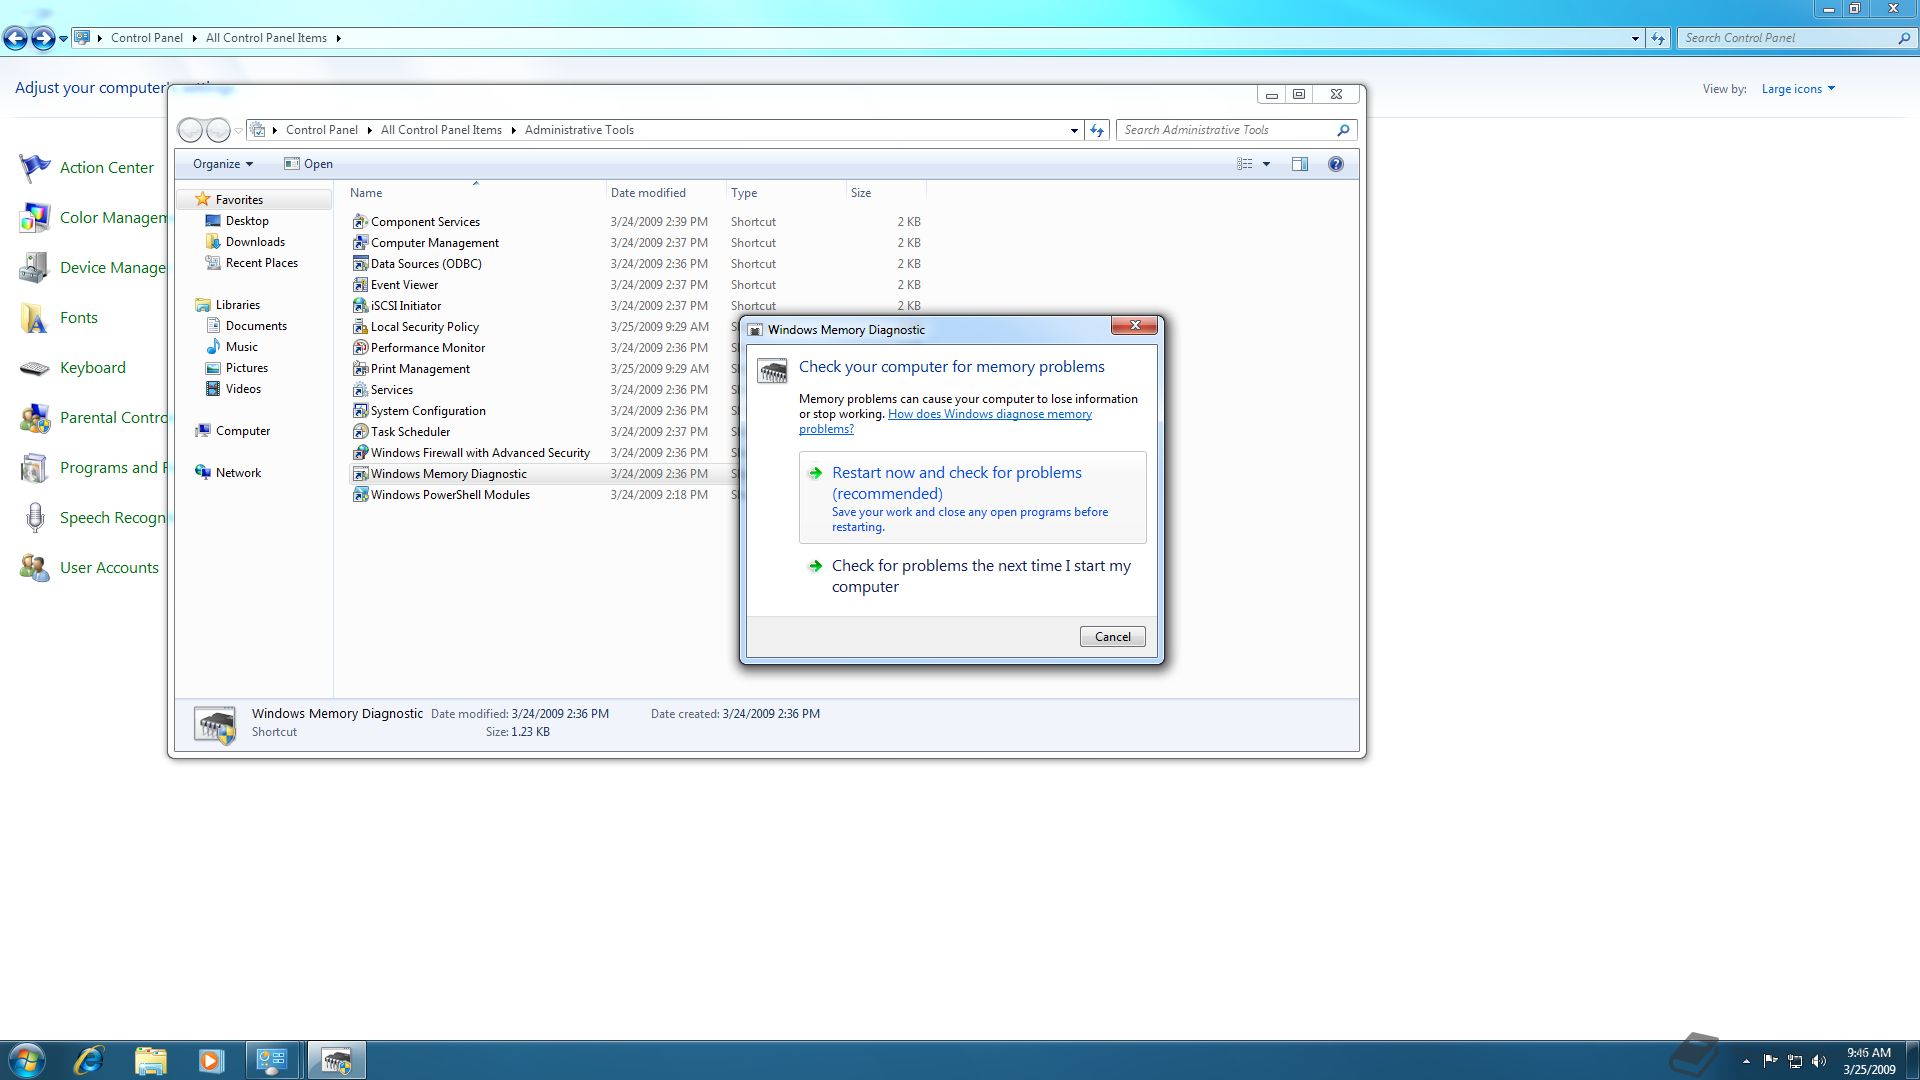Open the change-view dropdown arrow in Administrative Tools
Viewport: 1920px width, 1080px height.
point(1266,164)
